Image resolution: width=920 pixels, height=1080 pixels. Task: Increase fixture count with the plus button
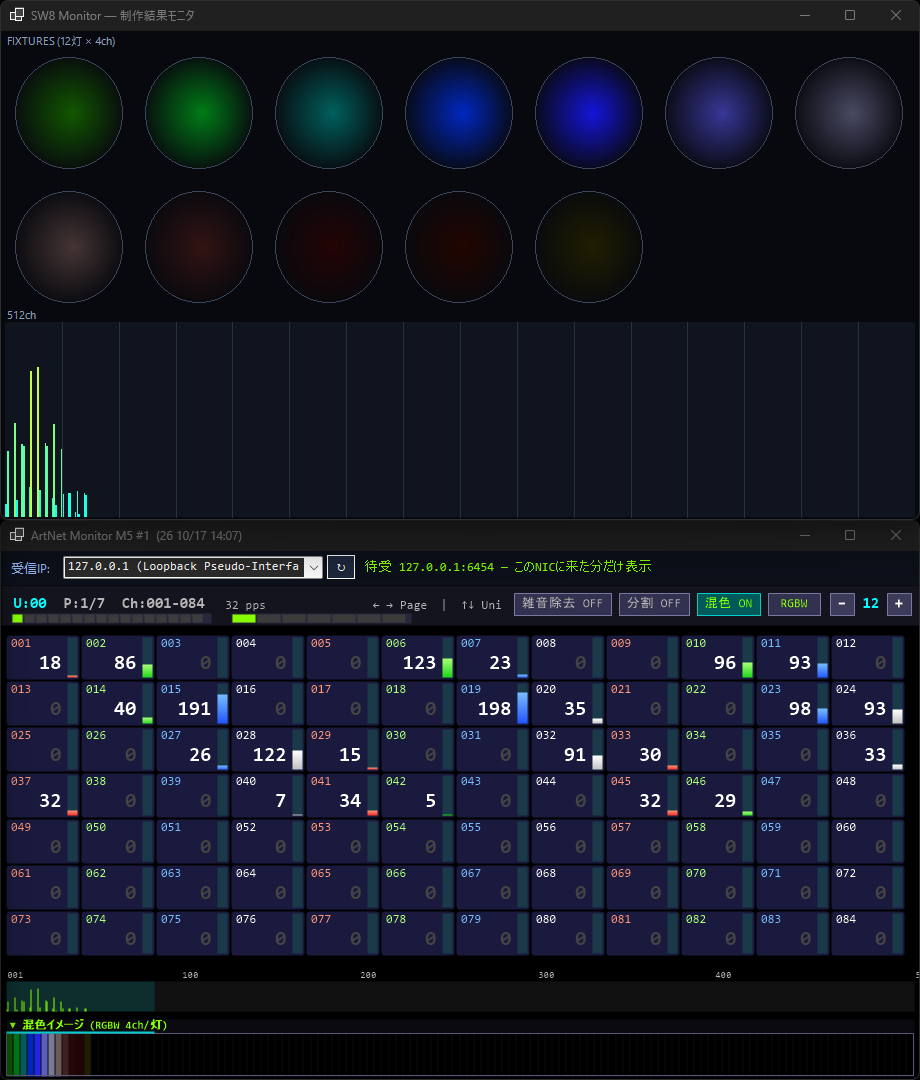pos(899,603)
